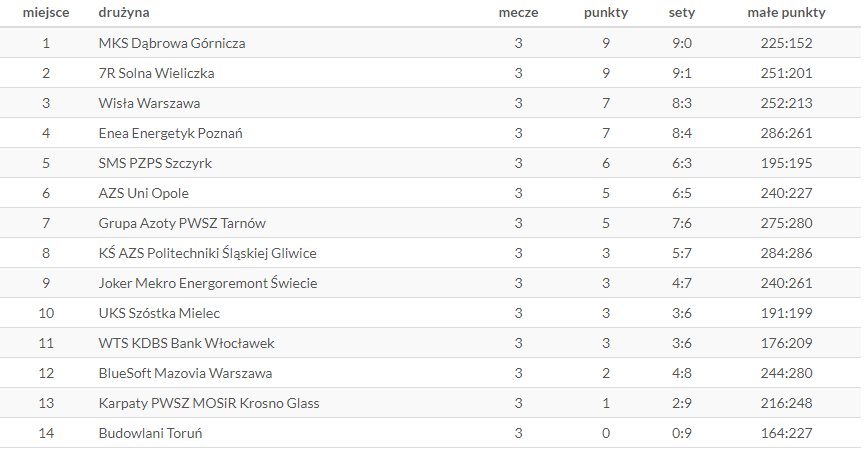Viewport: 865px width, 450px height.
Task: Select the 'punkty' column header
Action: [x=606, y=13]
